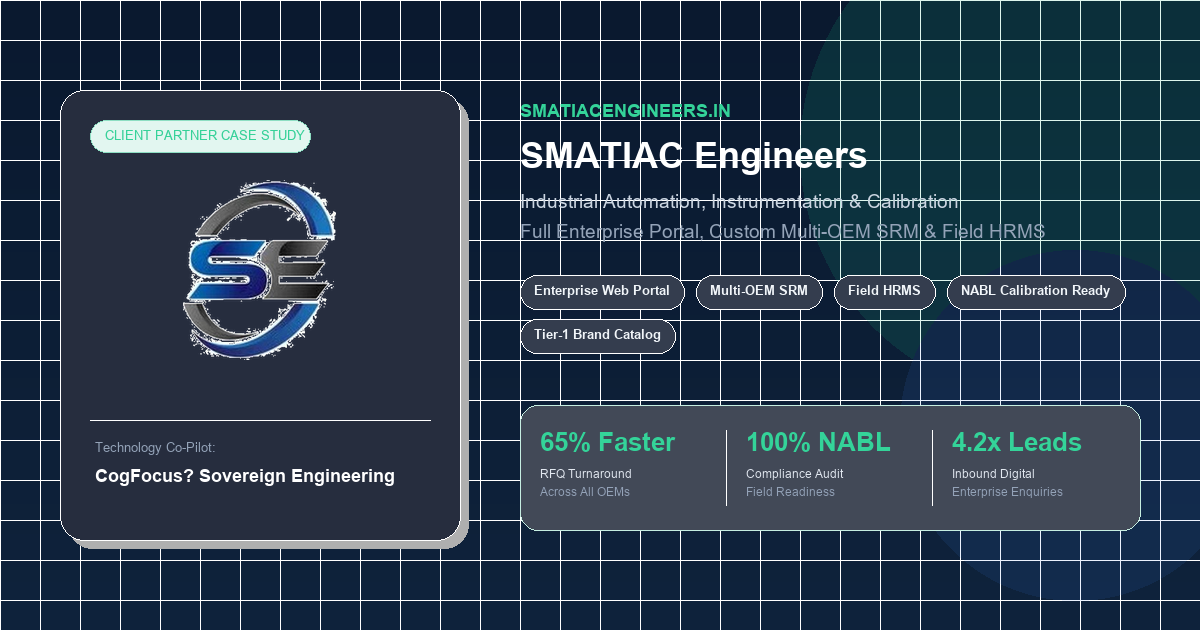
Task: Select the Tier-1 Brand Catalog tag
Action: [x=598, y=336]
